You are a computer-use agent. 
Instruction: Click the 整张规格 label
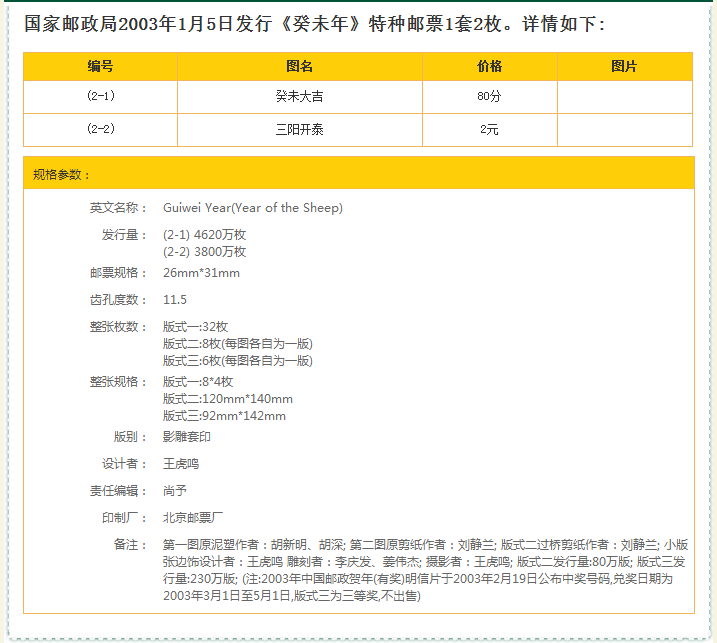pos(118,382)
